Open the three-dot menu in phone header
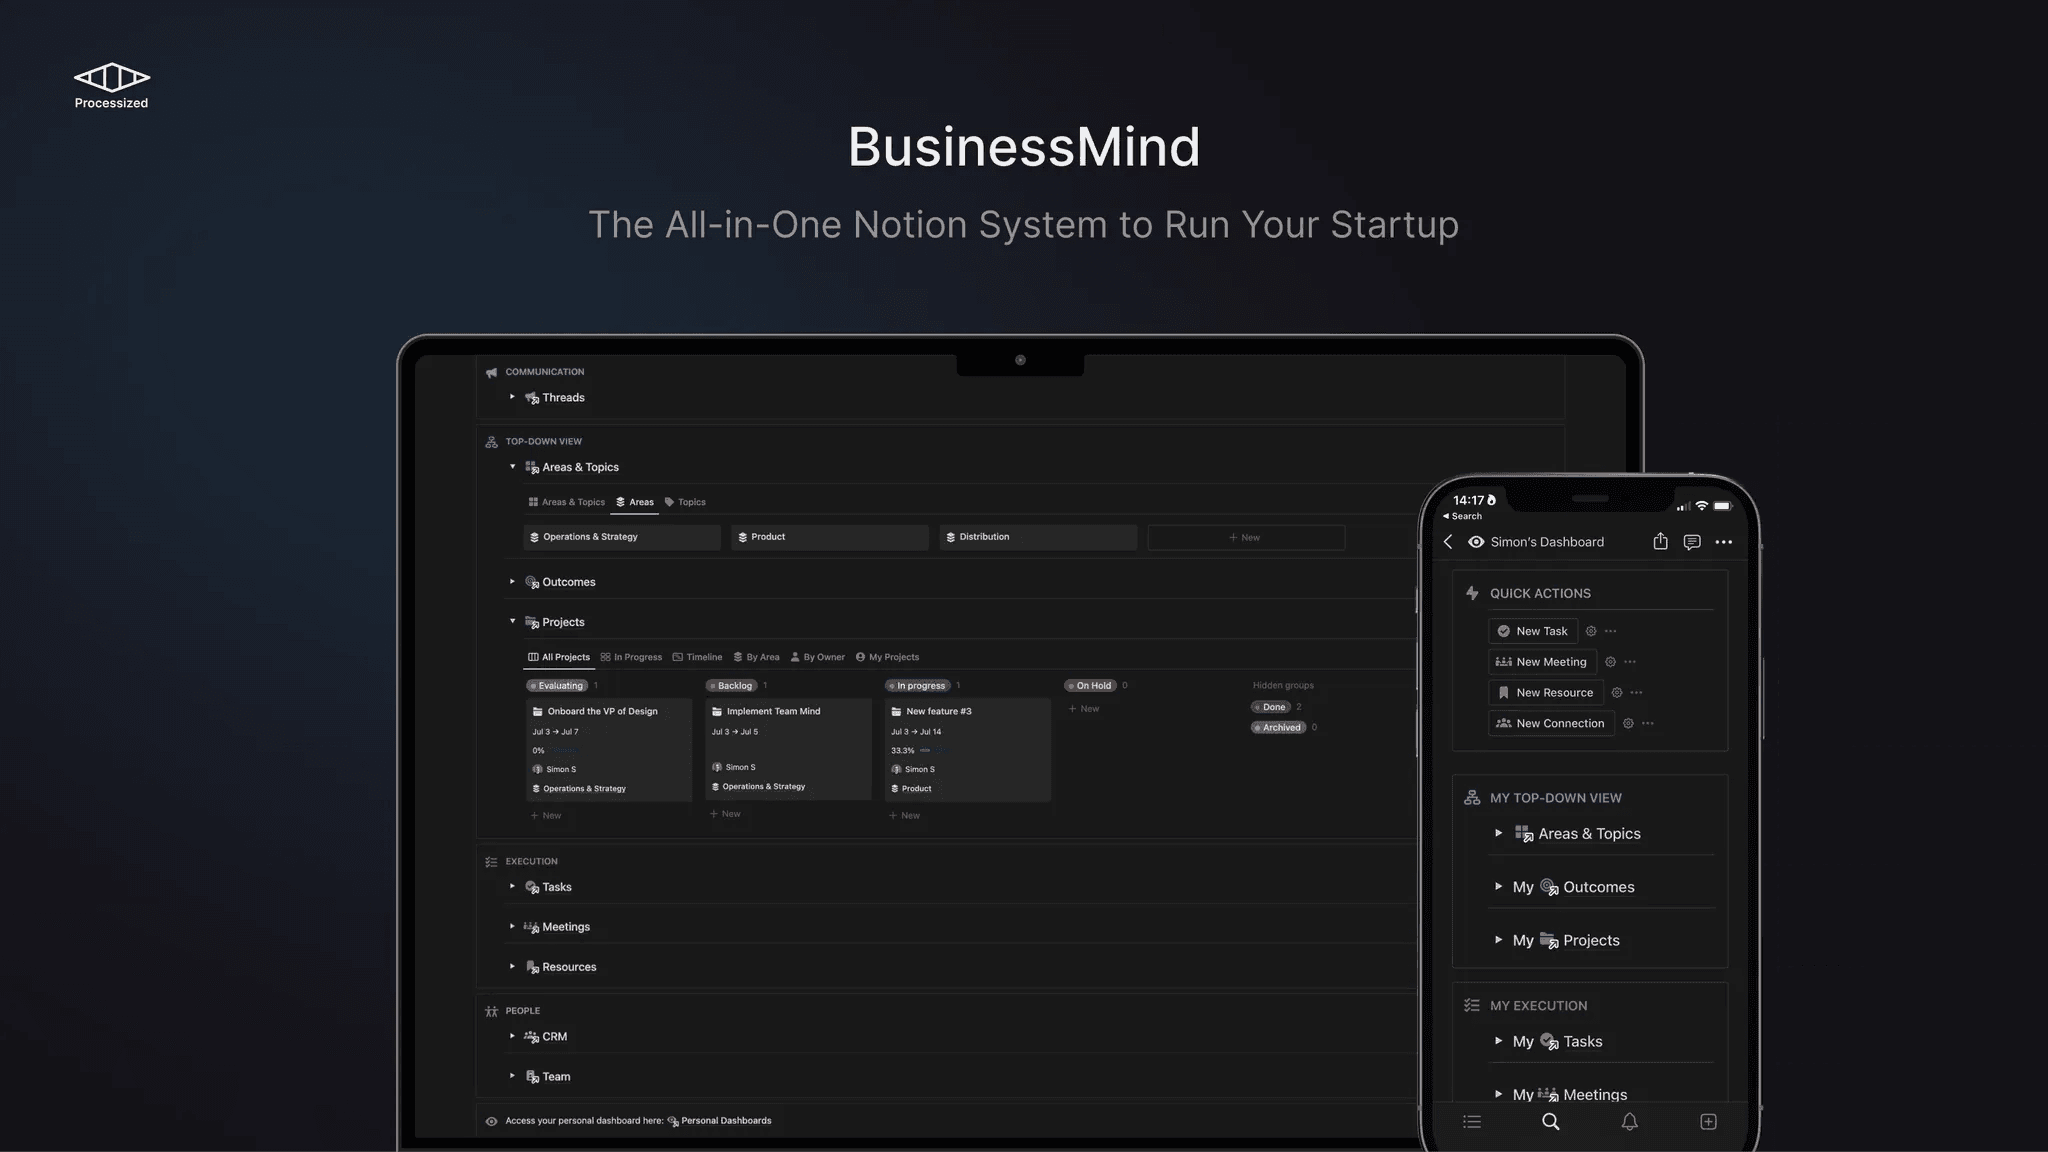 [1723, 542]
